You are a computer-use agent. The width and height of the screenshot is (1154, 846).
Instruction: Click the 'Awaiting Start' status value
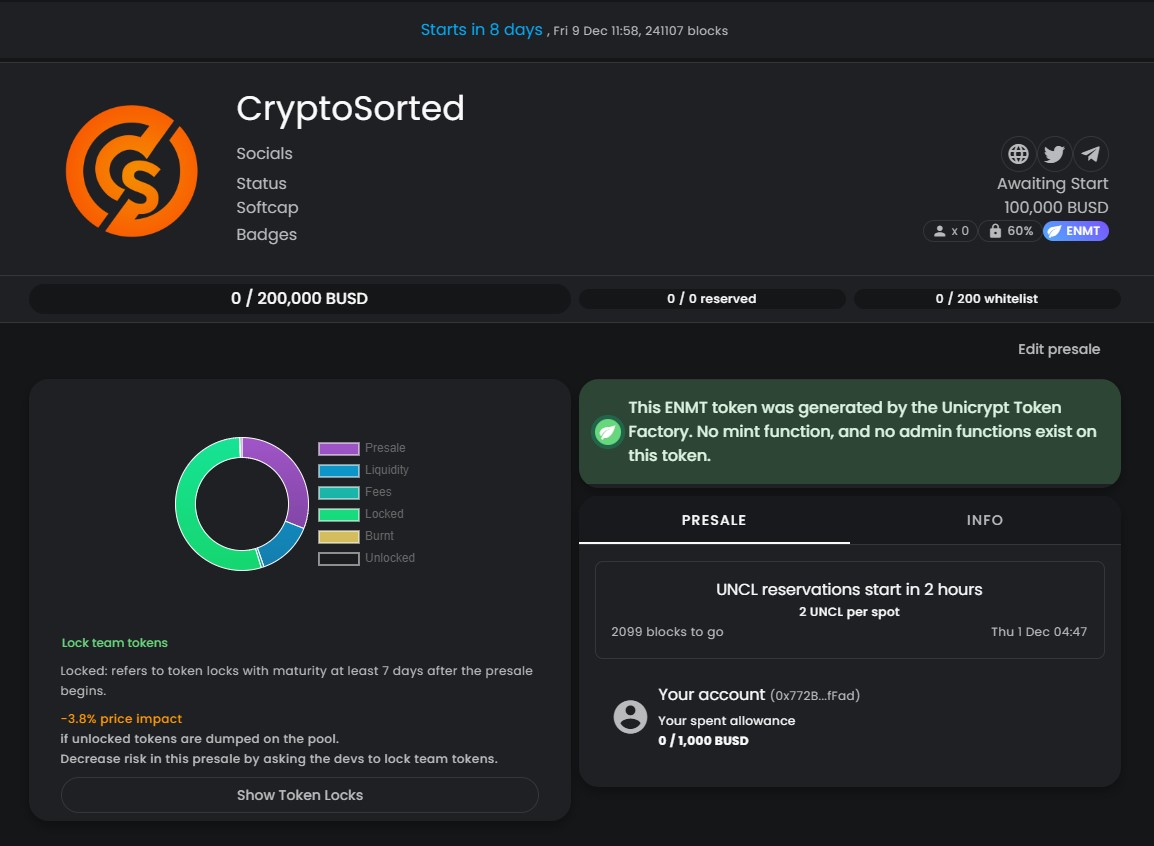1052,183
